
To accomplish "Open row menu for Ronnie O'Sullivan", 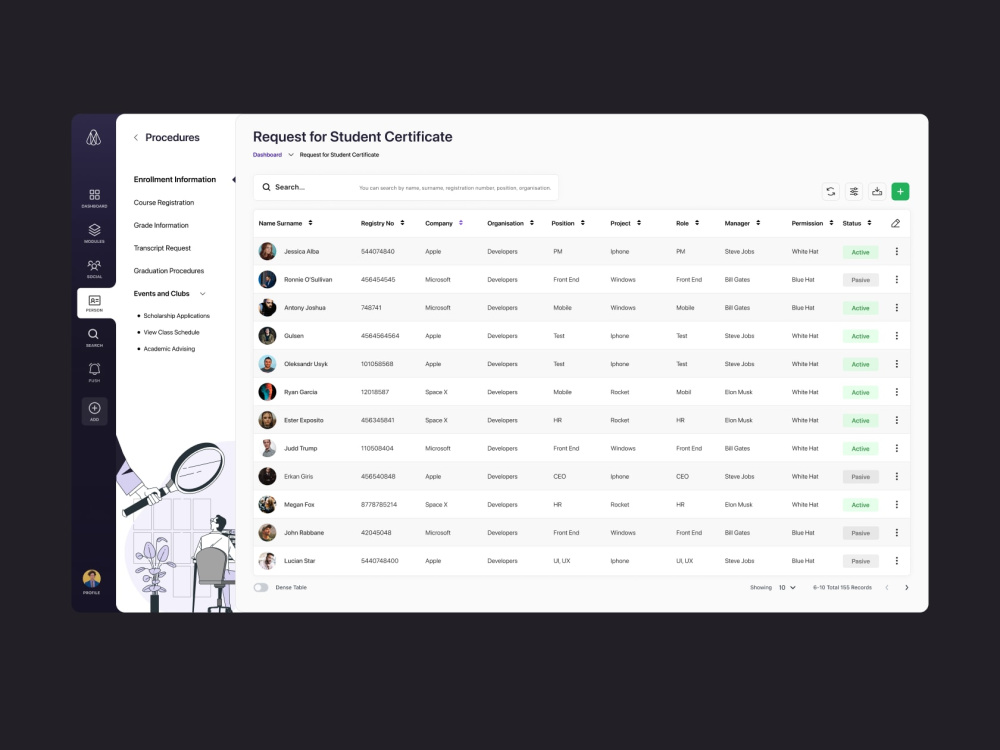I will pos(897,279).
